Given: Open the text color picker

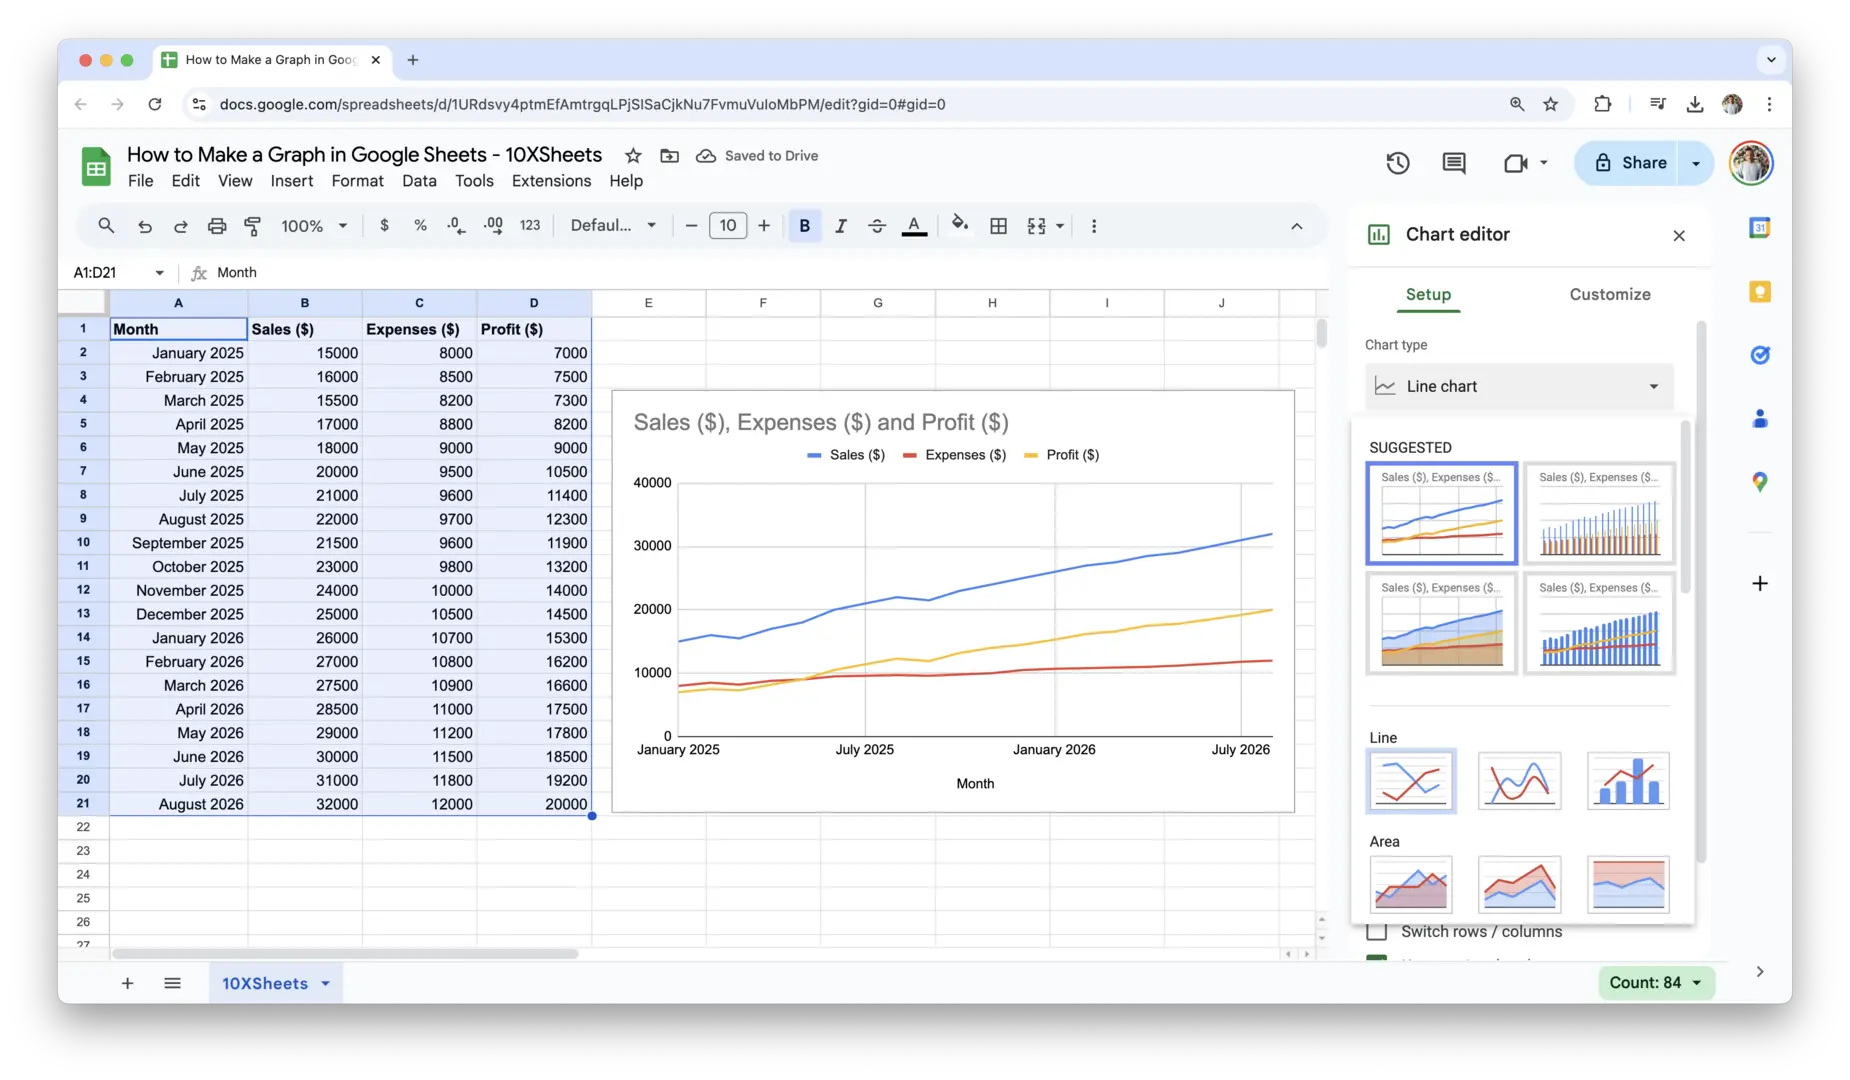Looking at the screenshot, I should coord(914,226).
